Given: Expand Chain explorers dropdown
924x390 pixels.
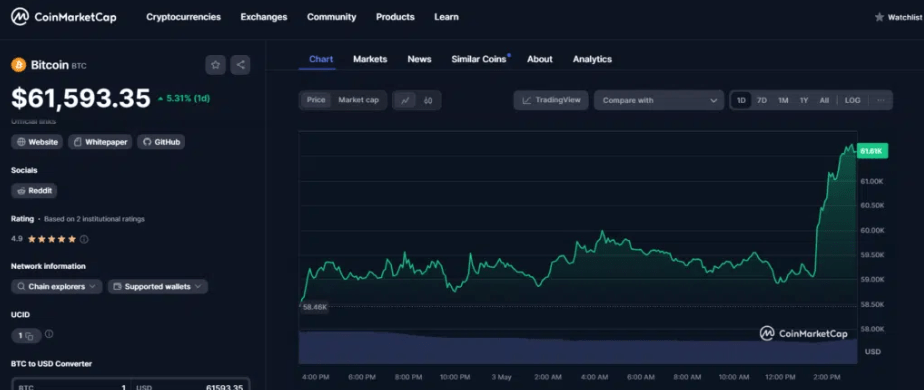Looking at the screenshot, I should pos(57,287).
